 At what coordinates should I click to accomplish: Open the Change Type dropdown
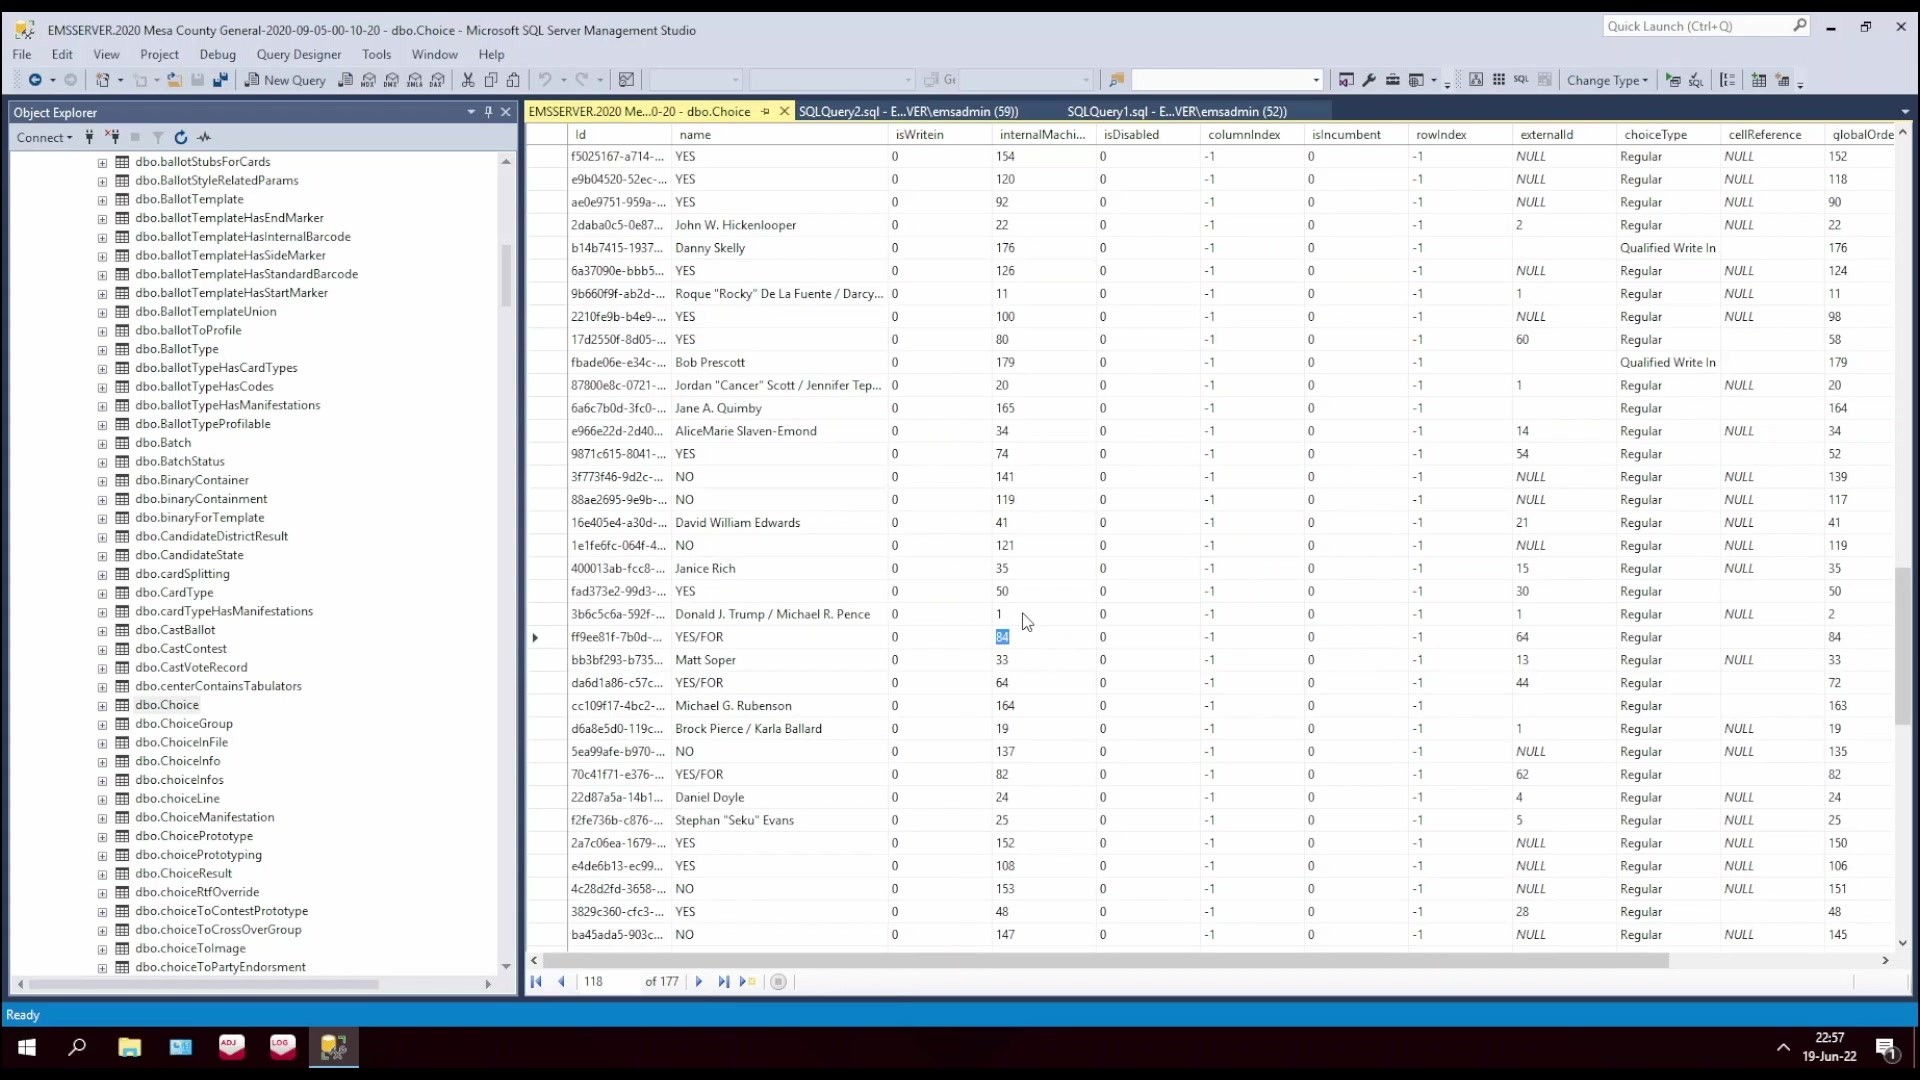1608,80
